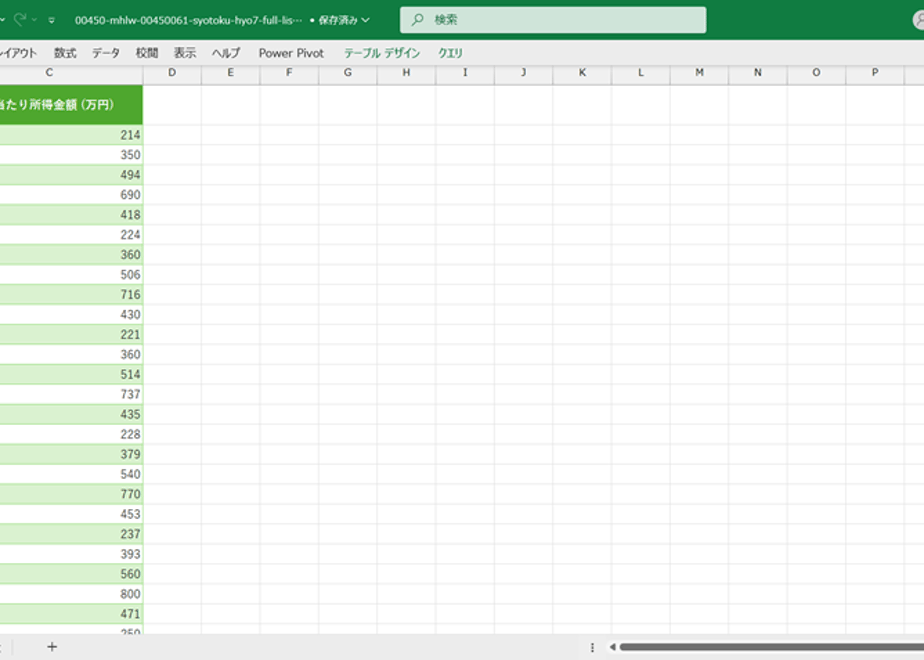Select the テーブル デザイン ribbon tab
The width and height of the screenshot is (924, 660).
click(382, 53)
